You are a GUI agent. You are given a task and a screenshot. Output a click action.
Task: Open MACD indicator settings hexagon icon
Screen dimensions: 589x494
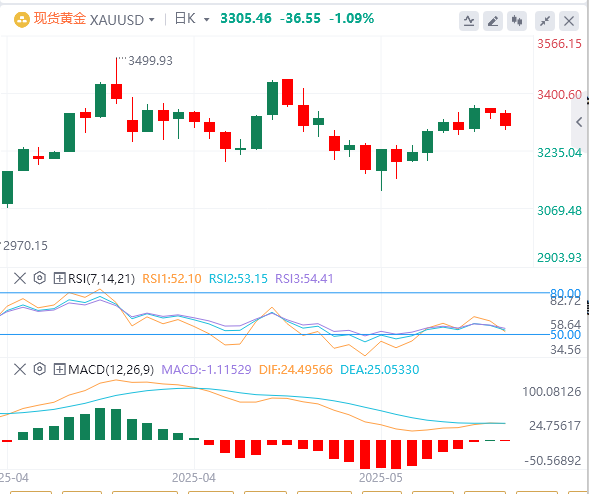click(x=39, y=369)
